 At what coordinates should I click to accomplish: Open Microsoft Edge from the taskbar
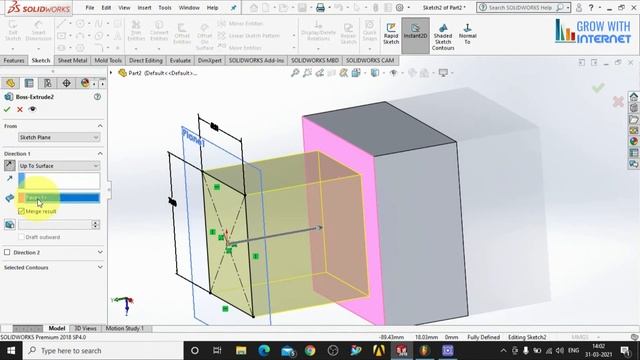[264, 351]
